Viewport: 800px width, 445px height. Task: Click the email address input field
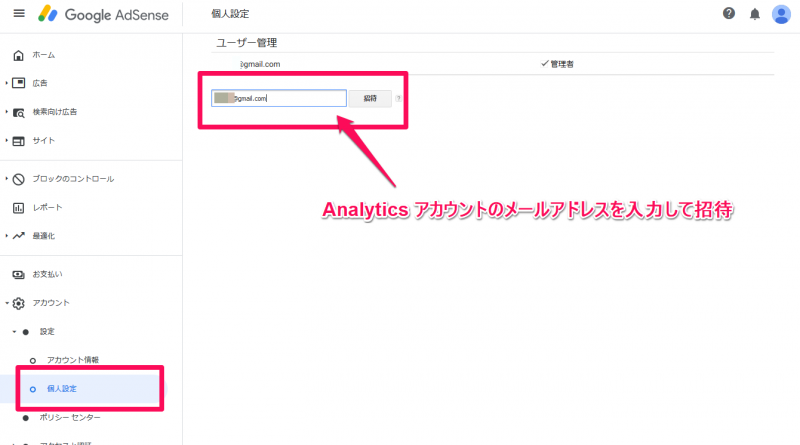point(279,98)
